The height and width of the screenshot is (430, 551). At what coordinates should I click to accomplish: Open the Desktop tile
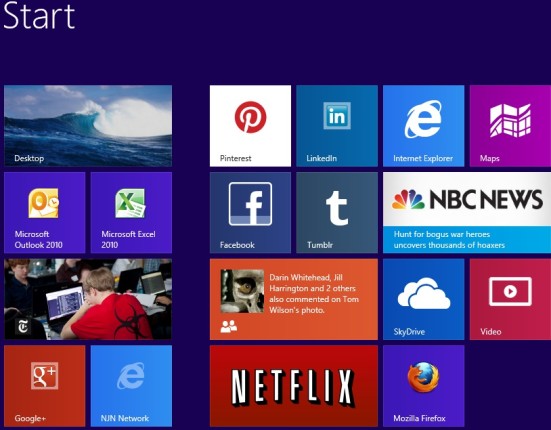(88, 126)
